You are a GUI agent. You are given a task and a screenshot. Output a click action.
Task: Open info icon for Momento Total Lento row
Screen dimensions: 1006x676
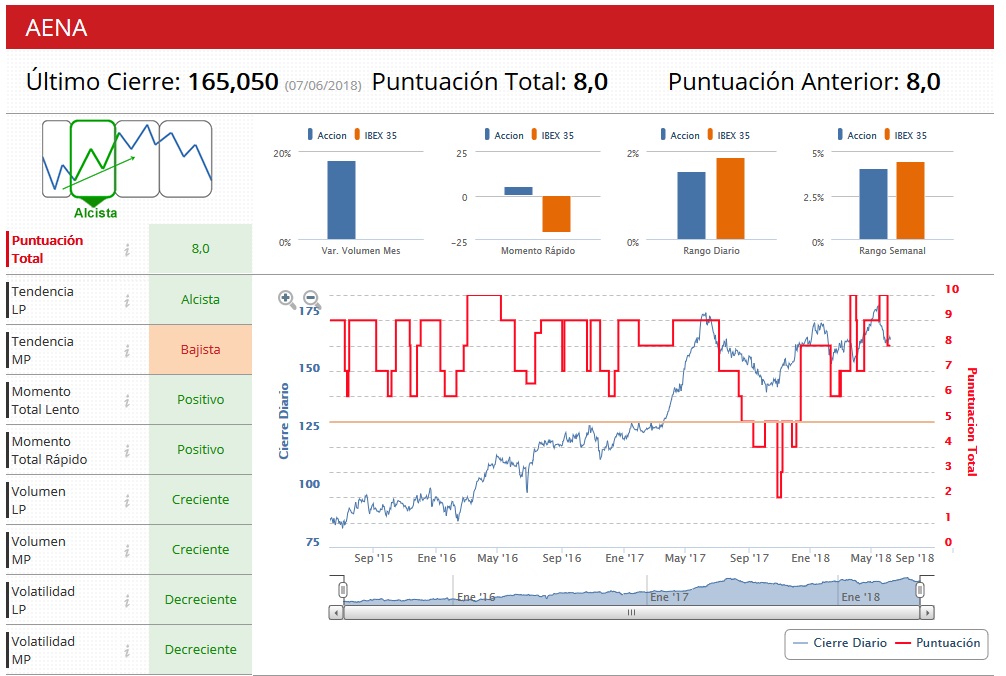[127, 400]
